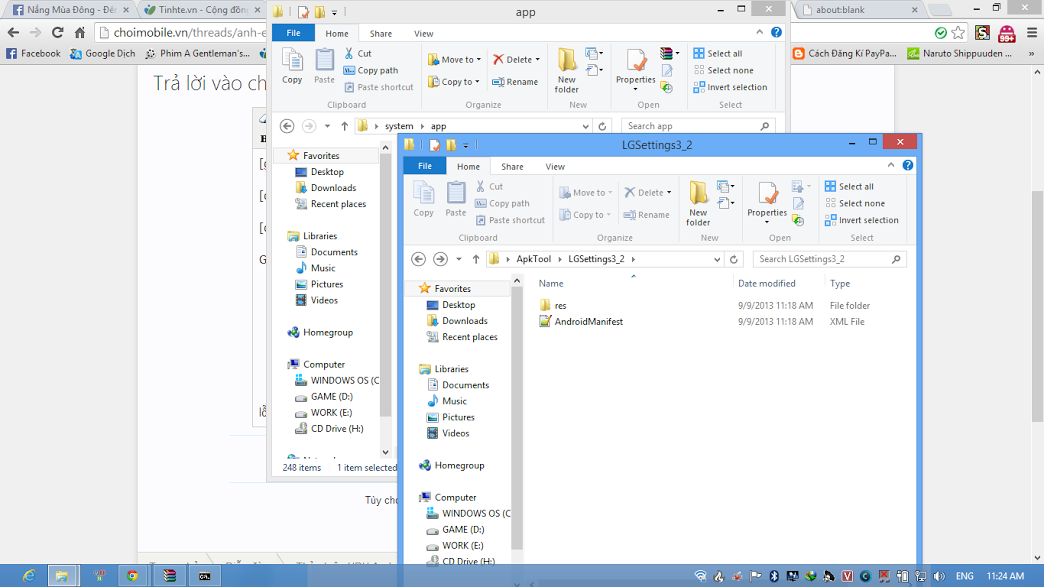
Task: Collapse the ribbon in LGSettings3_2 window
Action: pyautogui.click(x=891, y=165)
